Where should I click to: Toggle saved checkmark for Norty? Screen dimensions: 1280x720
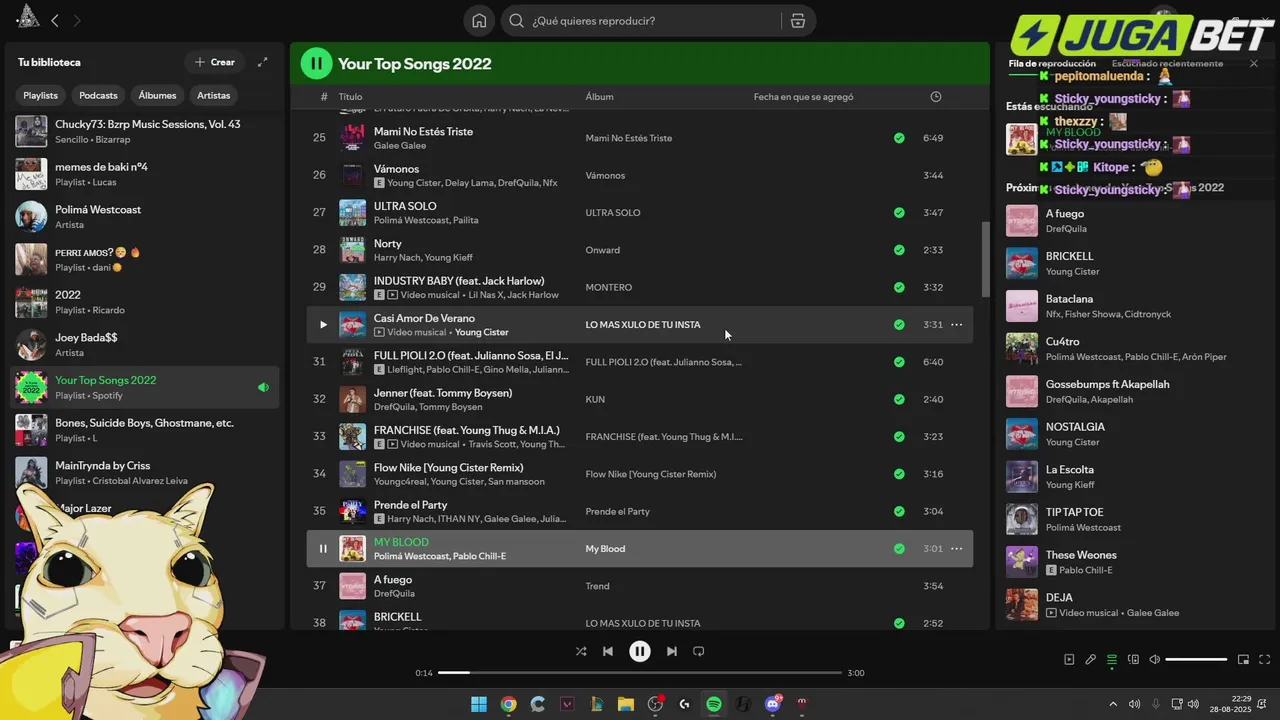899,250
